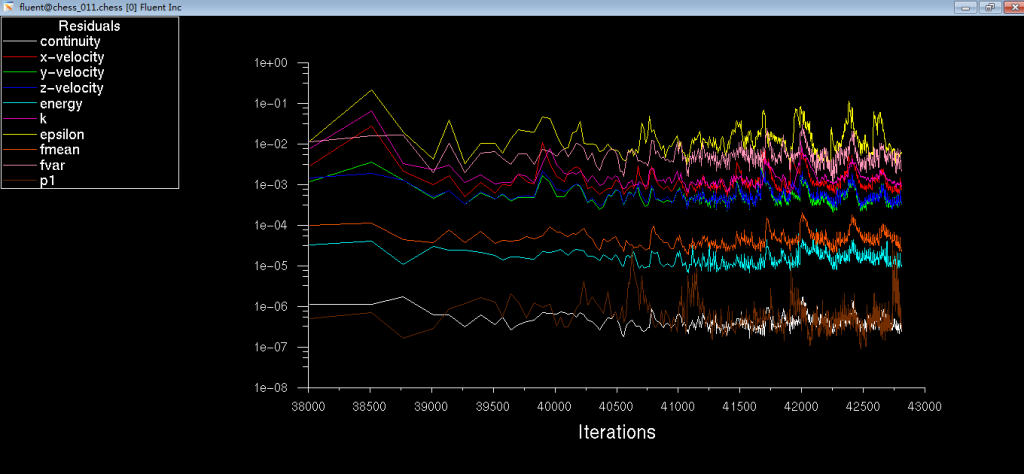Click the Iterations x-axis title
The image size is (1024, 474).
[617, 432]
